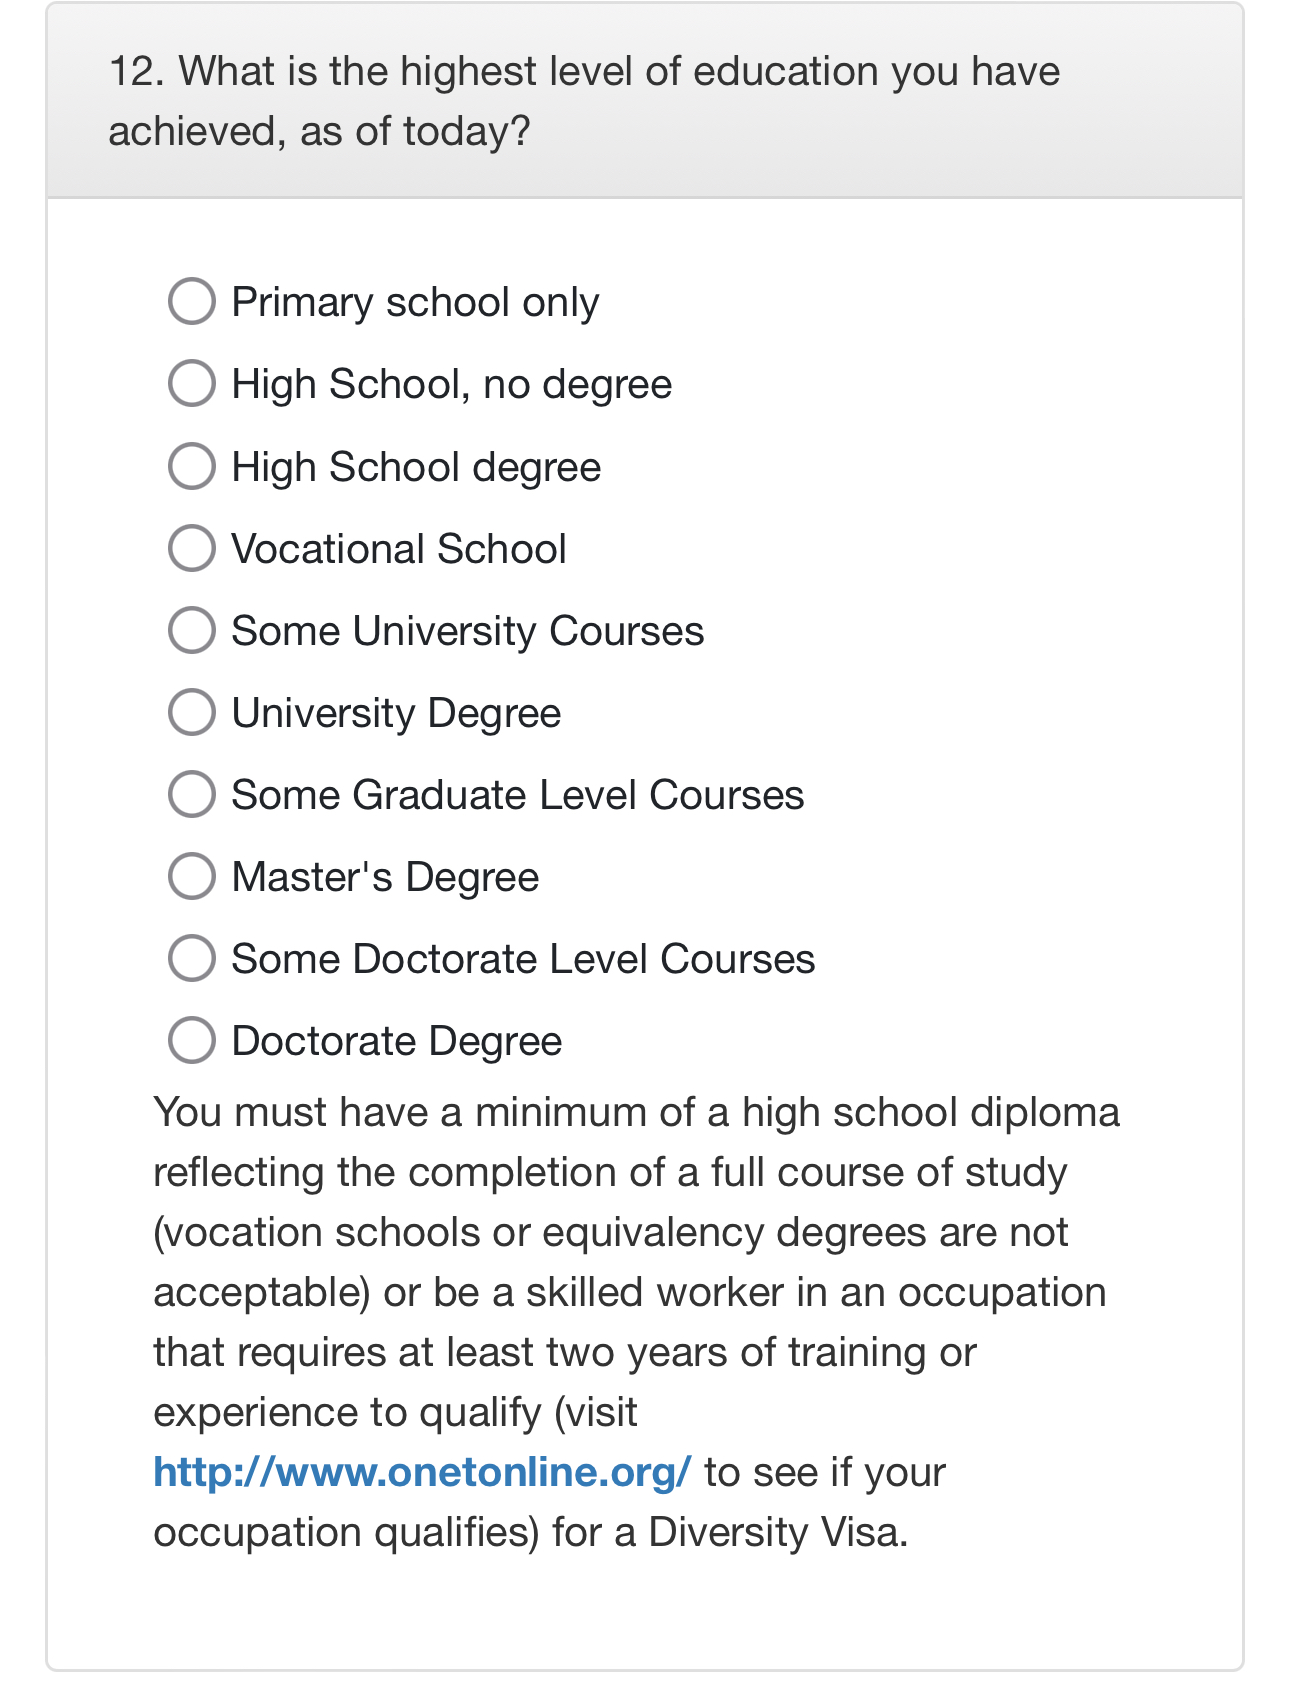1290x1707 pixels.
Task: Click the 'University Degree' label text
Action: click(x=396, y=713)
